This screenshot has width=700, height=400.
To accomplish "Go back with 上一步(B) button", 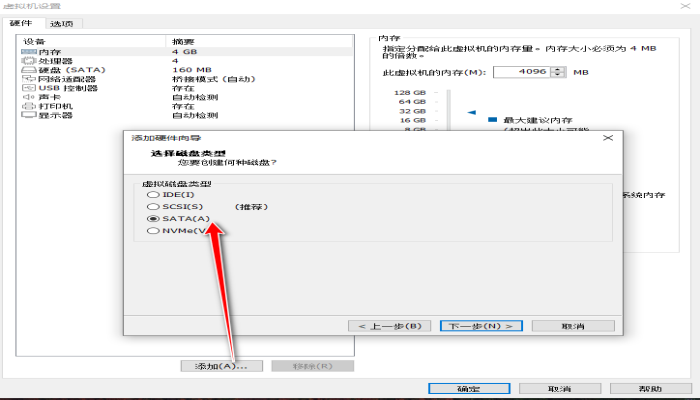I will (x=389, y=326).
